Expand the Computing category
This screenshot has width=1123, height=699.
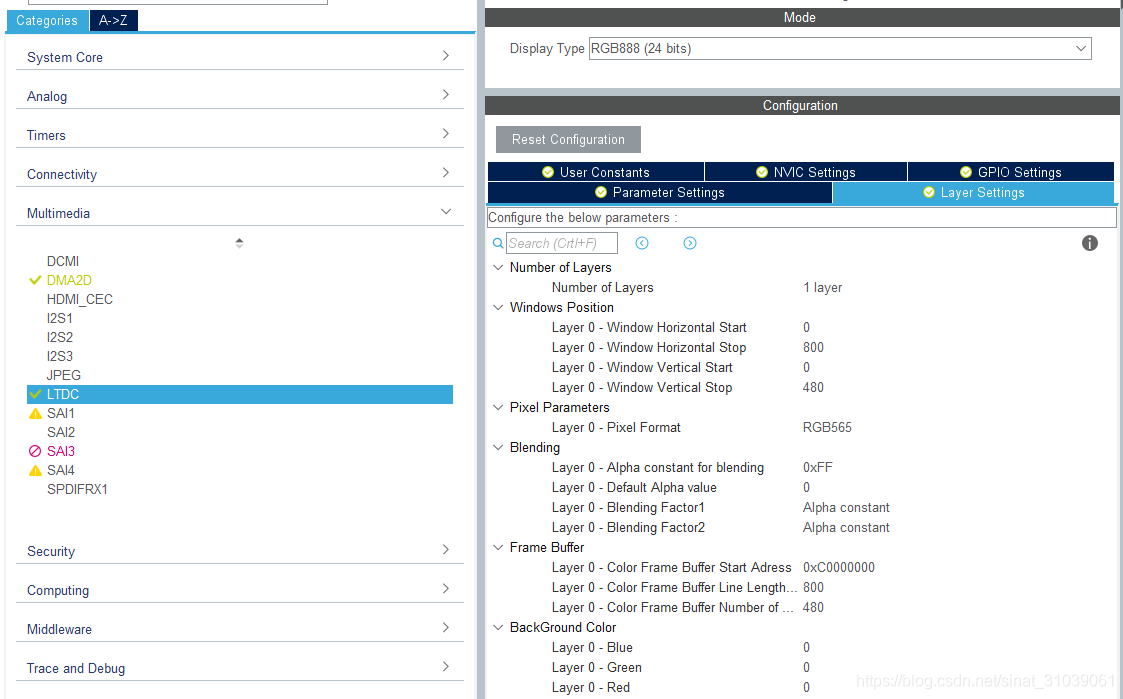pos(445,589)
